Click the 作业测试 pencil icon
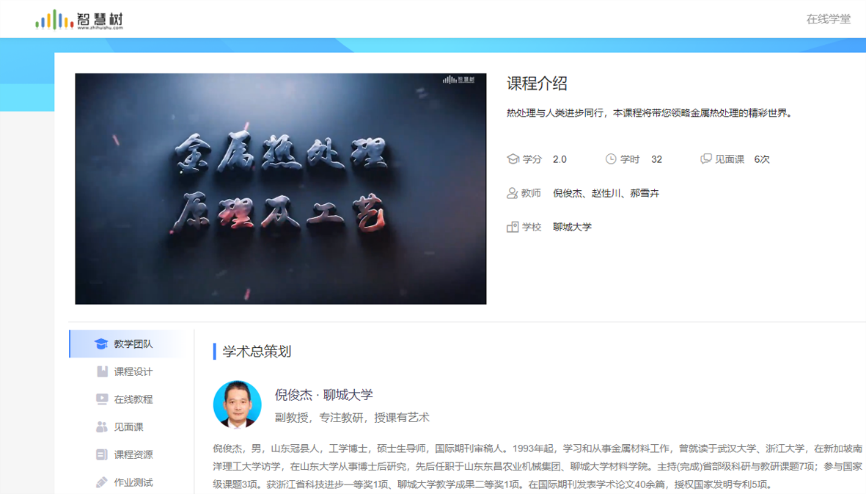This screenshot has height=494, width=866. pos(102,482)
